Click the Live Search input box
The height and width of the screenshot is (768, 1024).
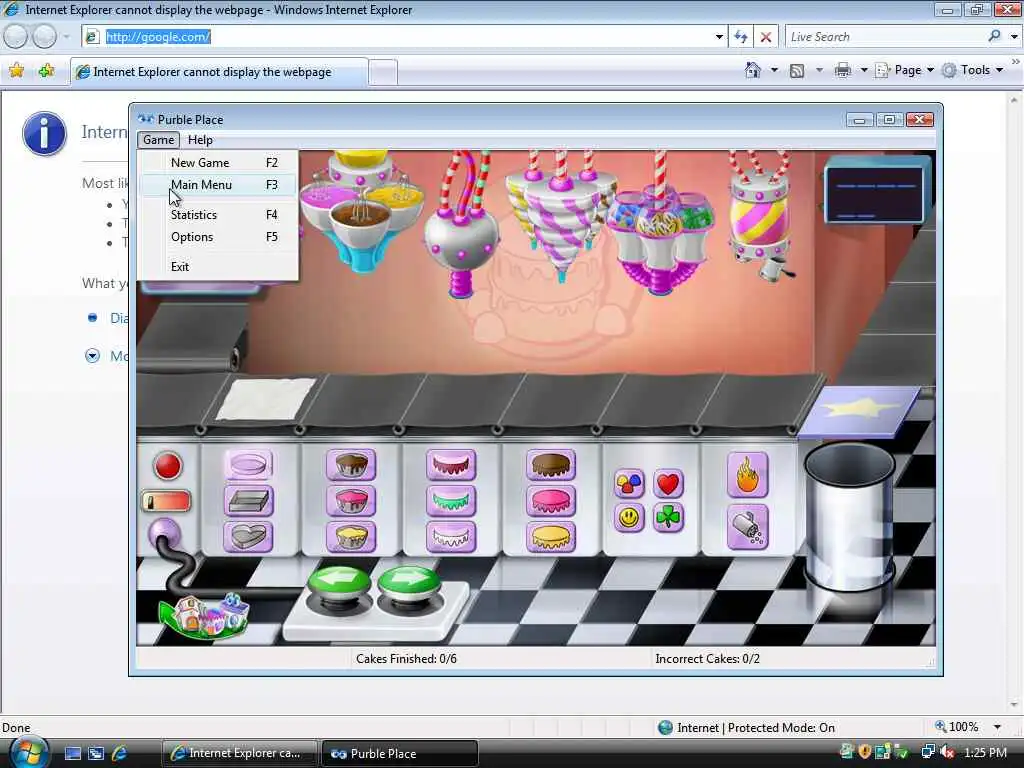pos(885,37)
